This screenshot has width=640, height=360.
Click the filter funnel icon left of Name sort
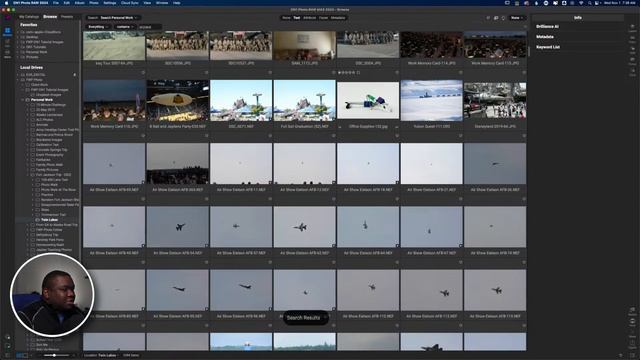point(488,18)
